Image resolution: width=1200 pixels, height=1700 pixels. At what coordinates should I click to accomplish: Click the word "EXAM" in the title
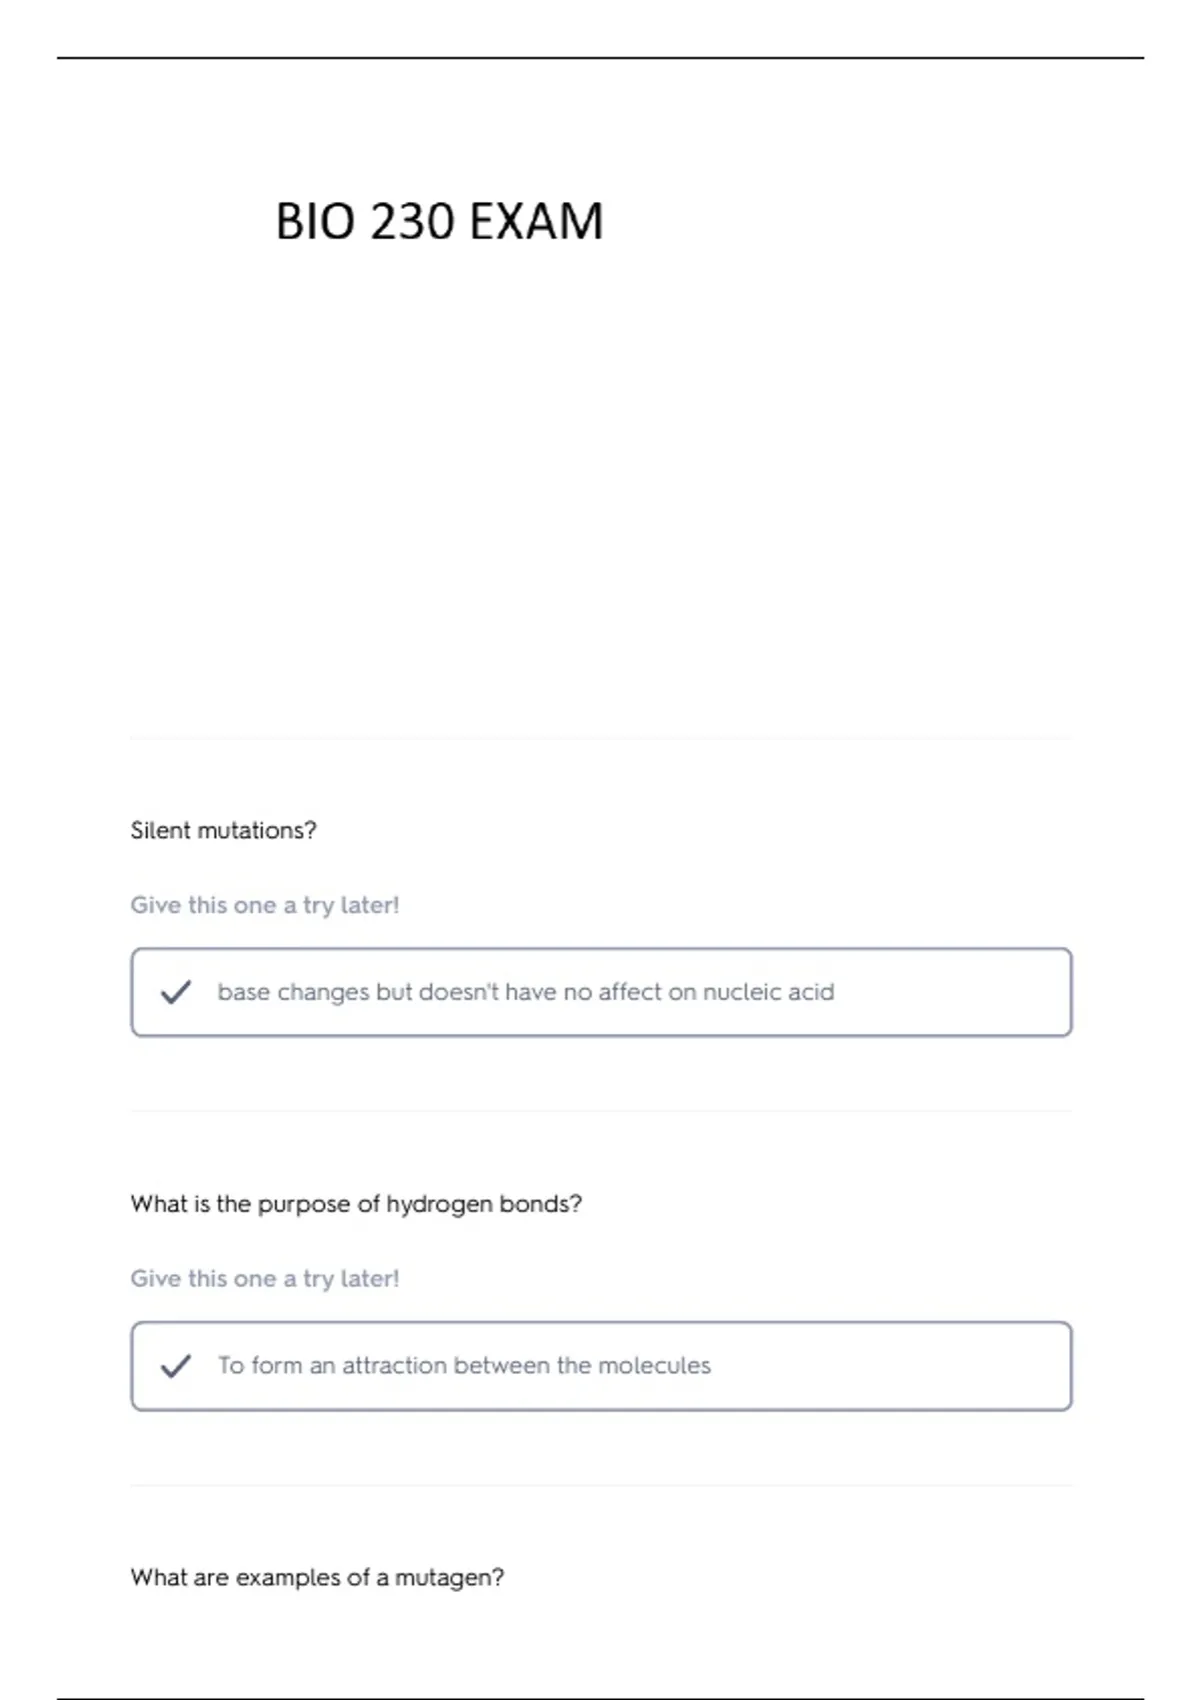click(536, 221)
